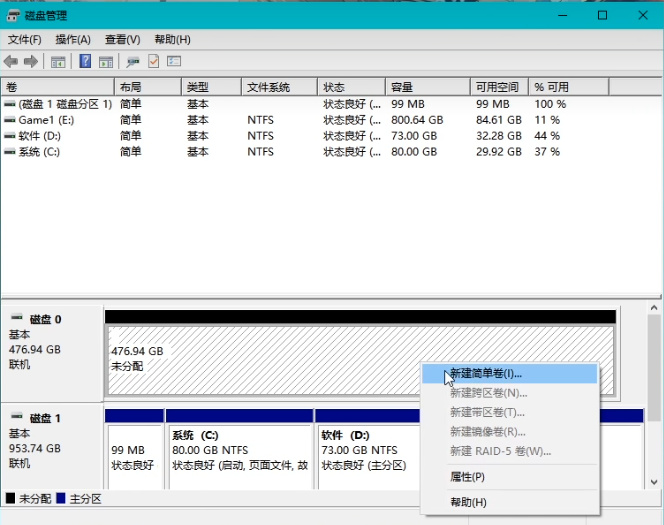Select the 99 MB partition on 磁盘 1
Viewport: 664px width, 525px height.
[x=135, y=456]
